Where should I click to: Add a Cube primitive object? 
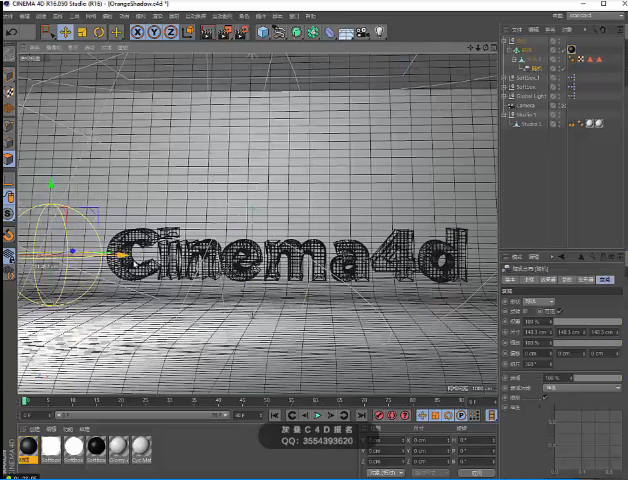click(x=263, y=32)
